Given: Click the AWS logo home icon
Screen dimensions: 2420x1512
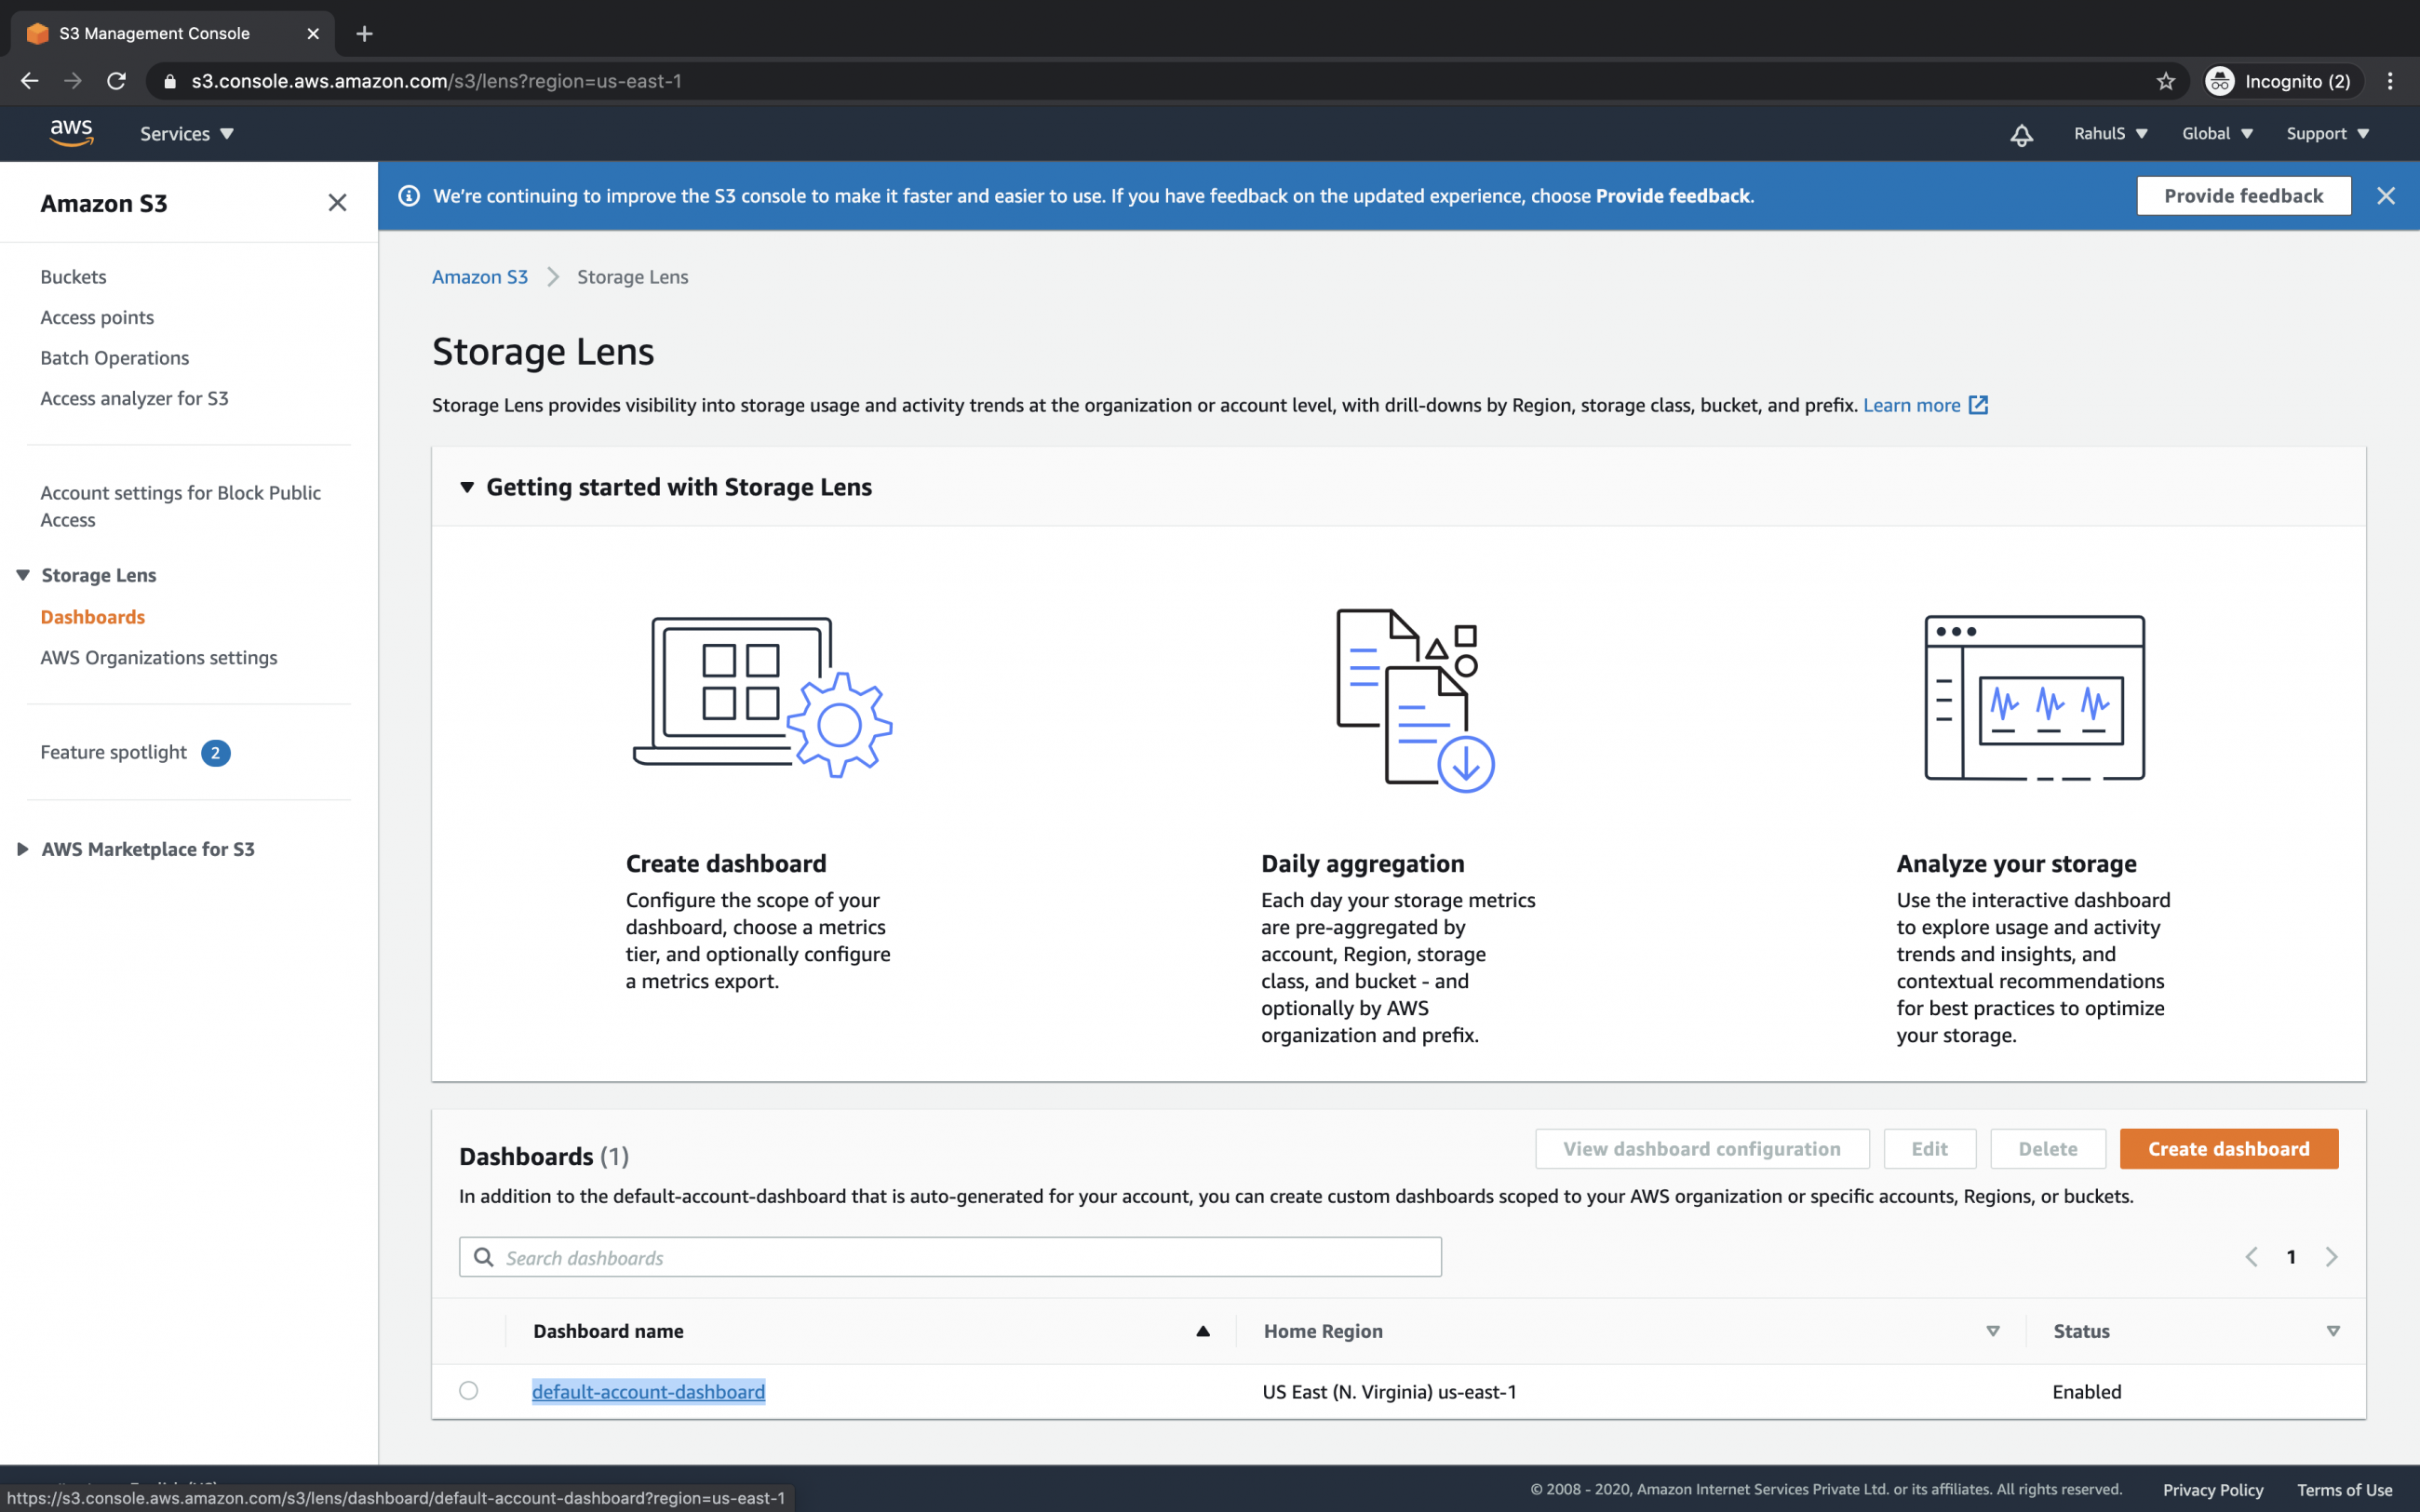Looking at the screenshot, I should pos(71,132).
